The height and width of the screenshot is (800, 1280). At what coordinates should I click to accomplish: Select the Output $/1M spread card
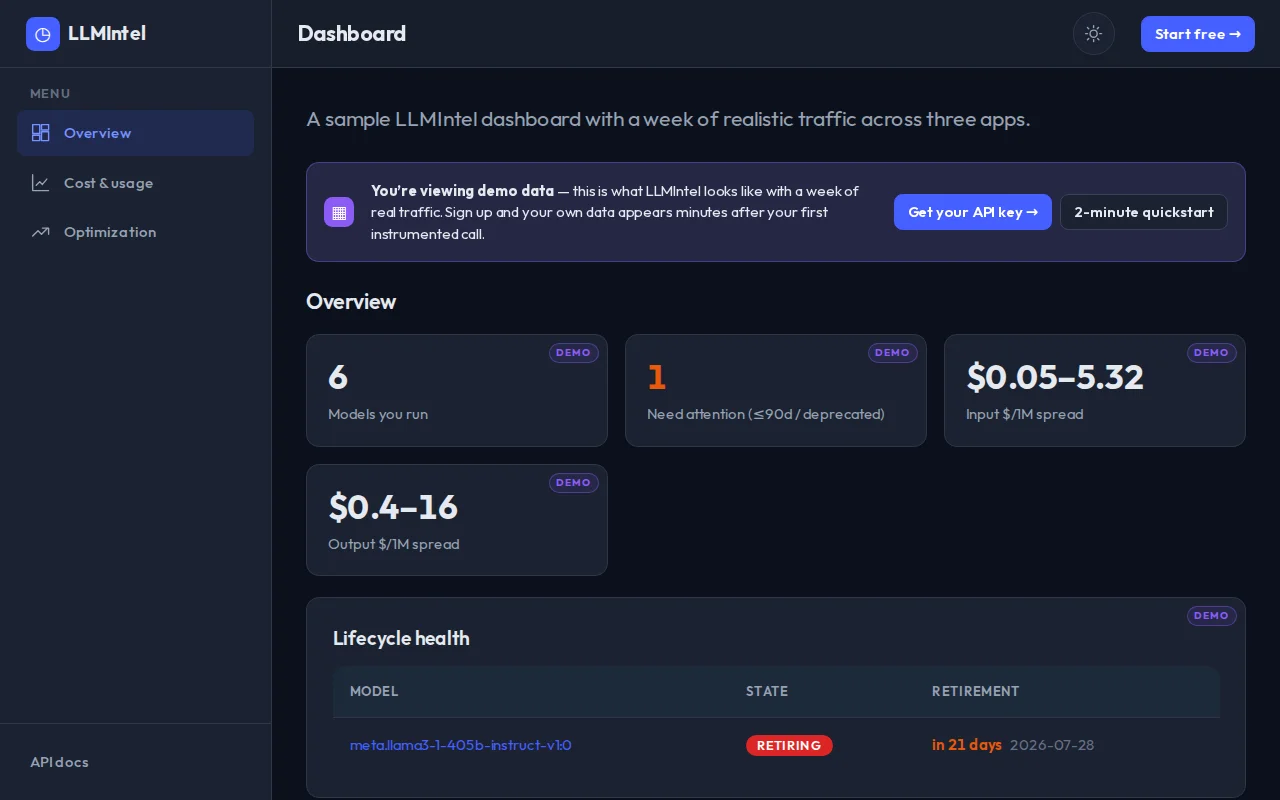pos(457,520)
